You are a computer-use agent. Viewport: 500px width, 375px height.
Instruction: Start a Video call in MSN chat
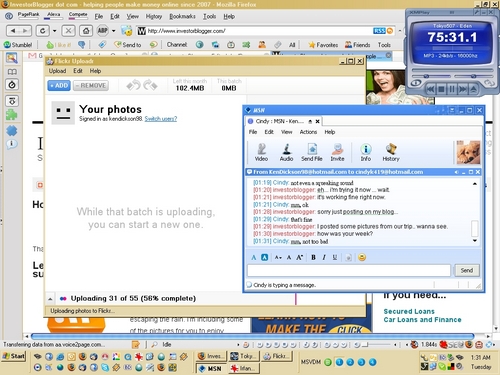tap(261, 152)
